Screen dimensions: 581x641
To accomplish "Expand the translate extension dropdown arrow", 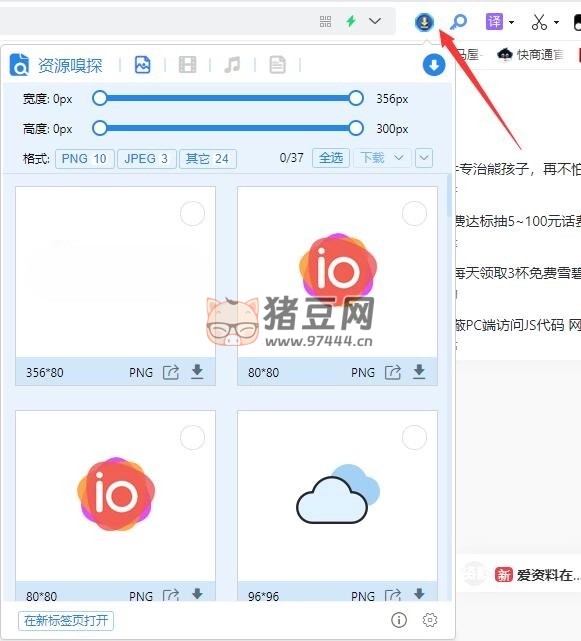I will (x=511, y=22).
